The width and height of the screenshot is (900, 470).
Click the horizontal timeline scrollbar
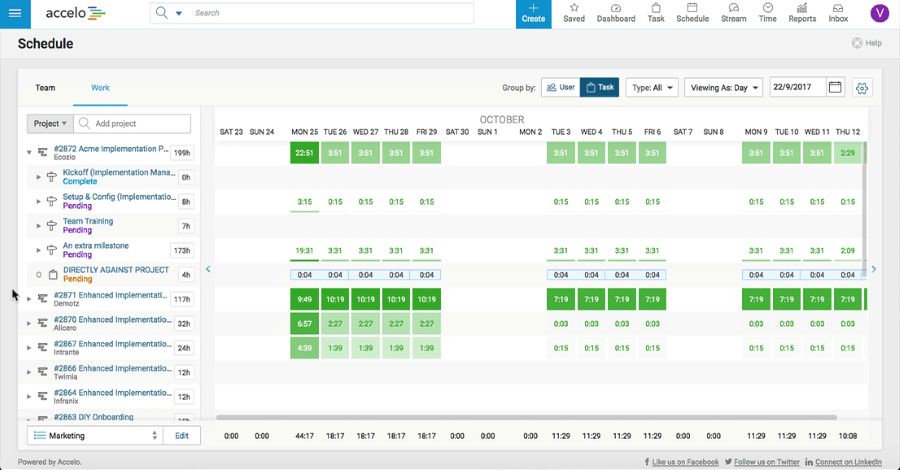pyautogui.click(x=526, y=417)
